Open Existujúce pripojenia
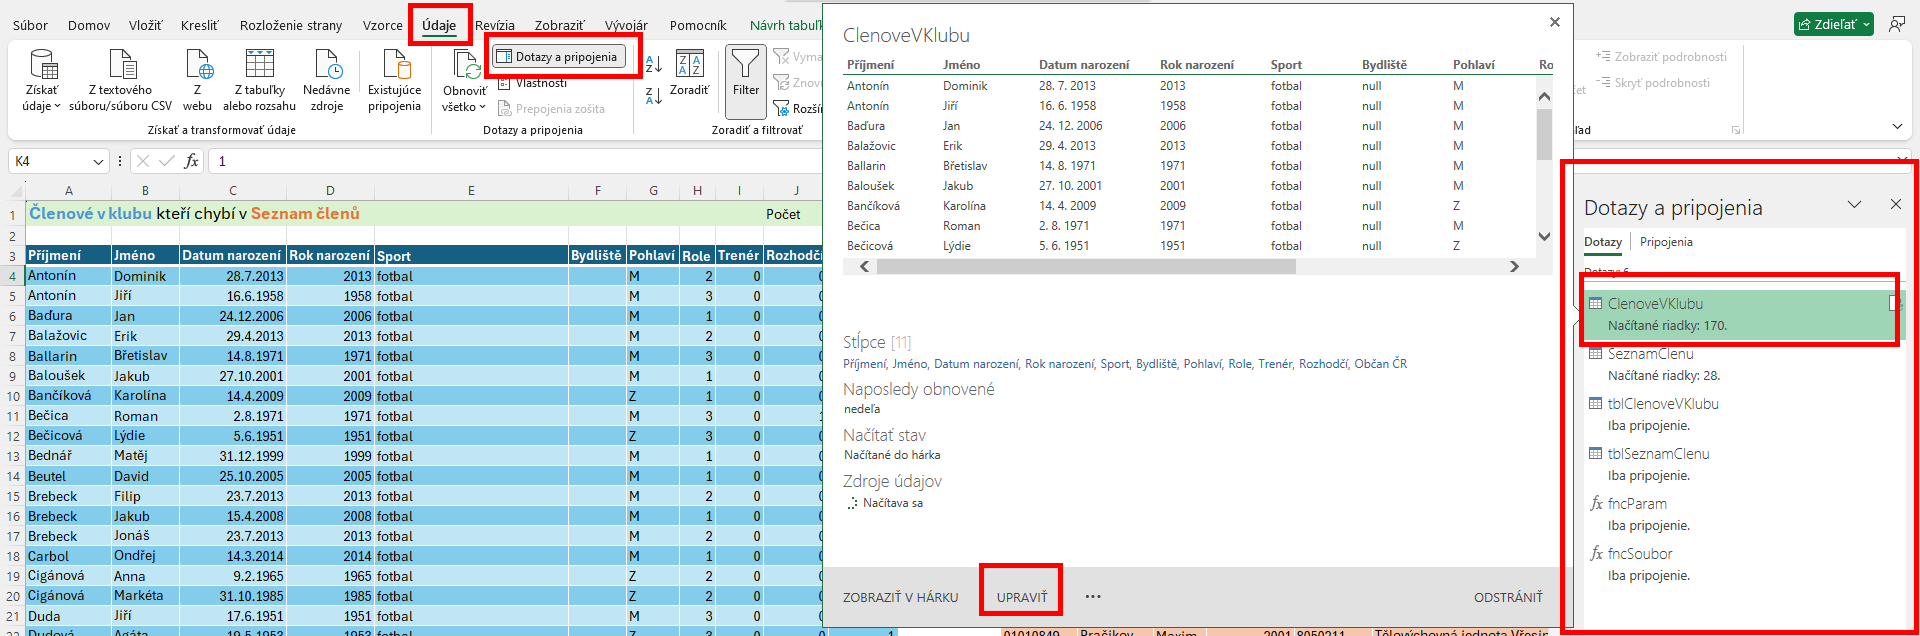The image size is (1920, 636). coord(395,66)
